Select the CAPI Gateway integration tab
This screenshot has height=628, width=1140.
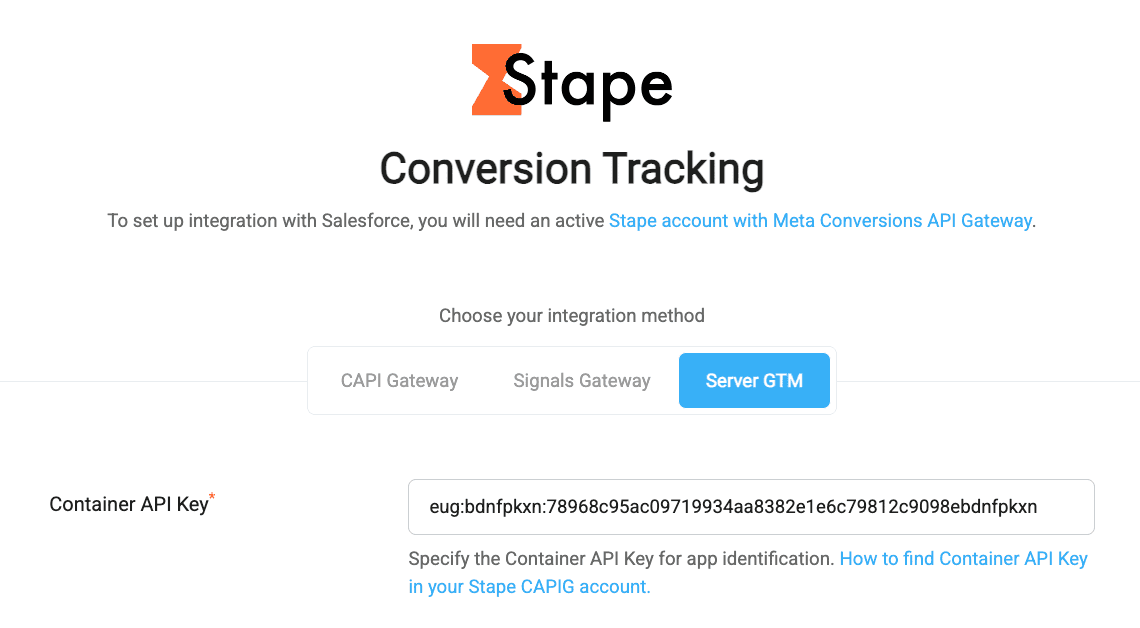(x=399, y=380)
